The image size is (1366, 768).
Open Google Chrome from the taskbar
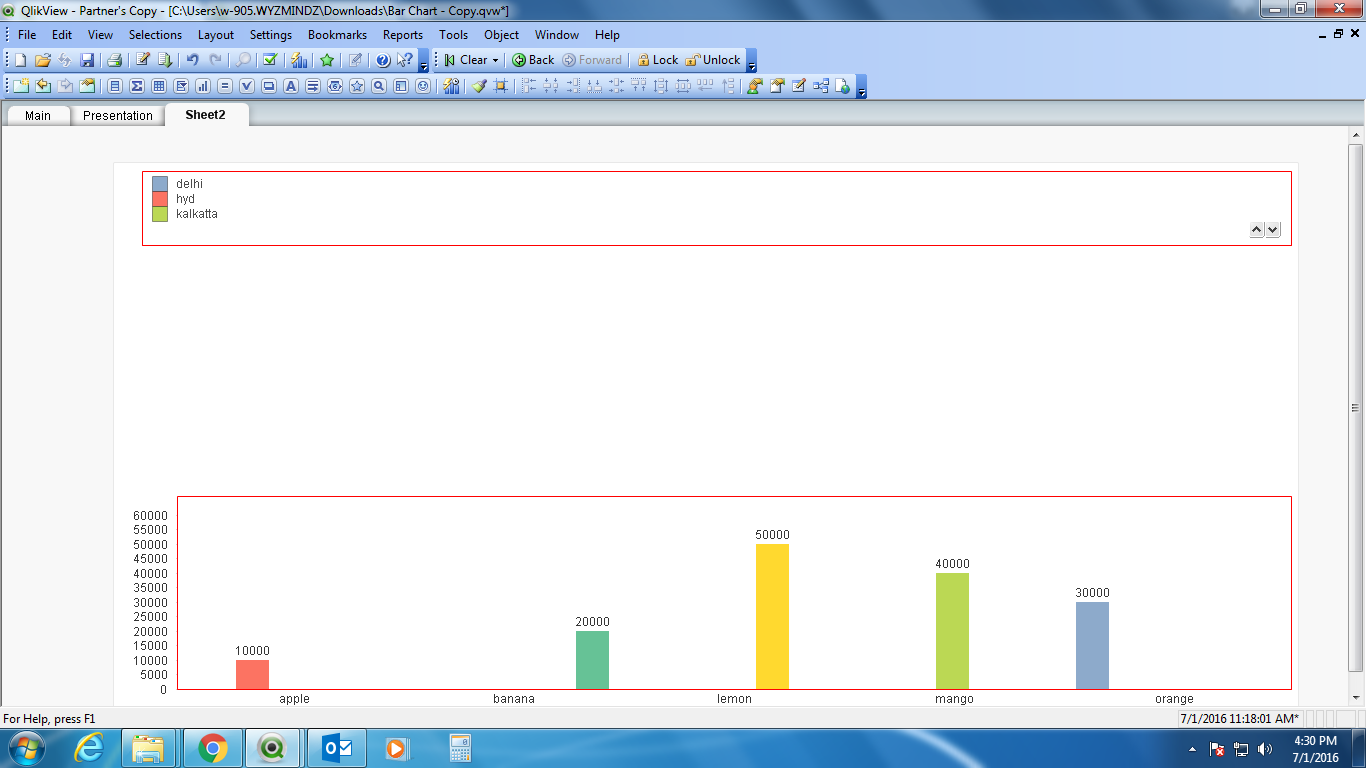(212, 748)
